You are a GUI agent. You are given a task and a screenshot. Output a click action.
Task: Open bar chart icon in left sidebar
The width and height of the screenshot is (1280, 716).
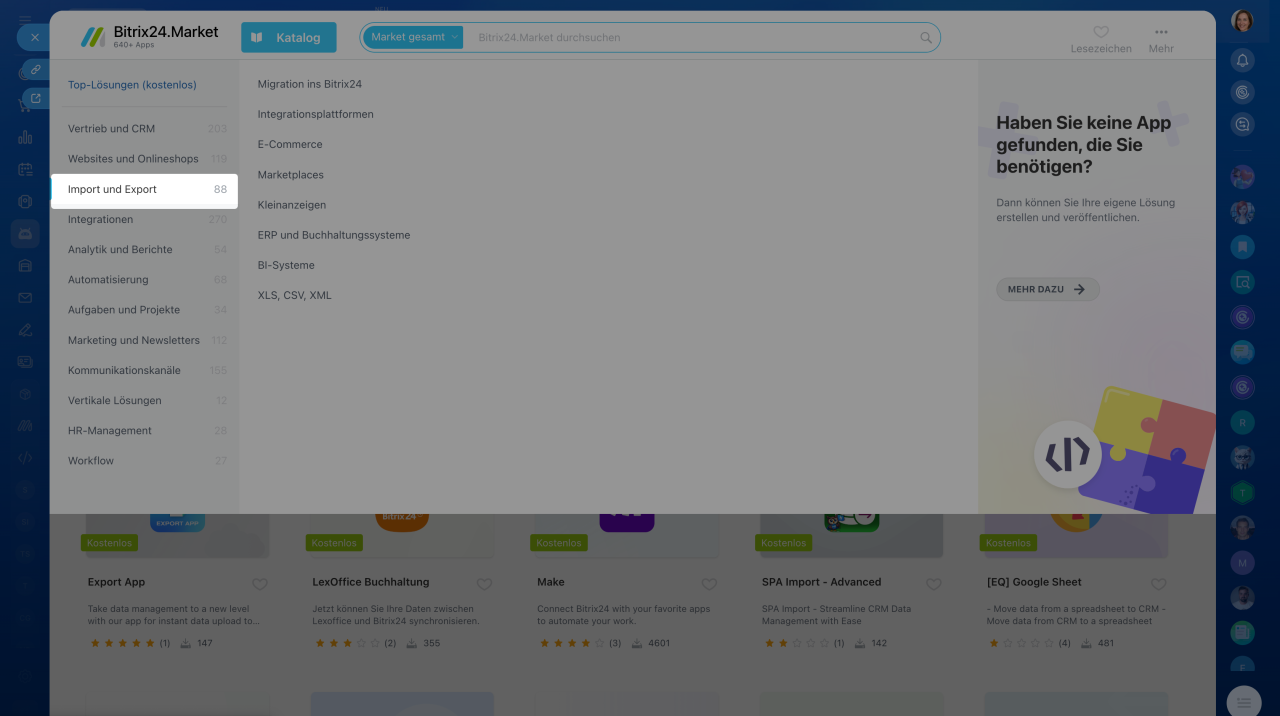pyautogui.click(x=25, y=137)
